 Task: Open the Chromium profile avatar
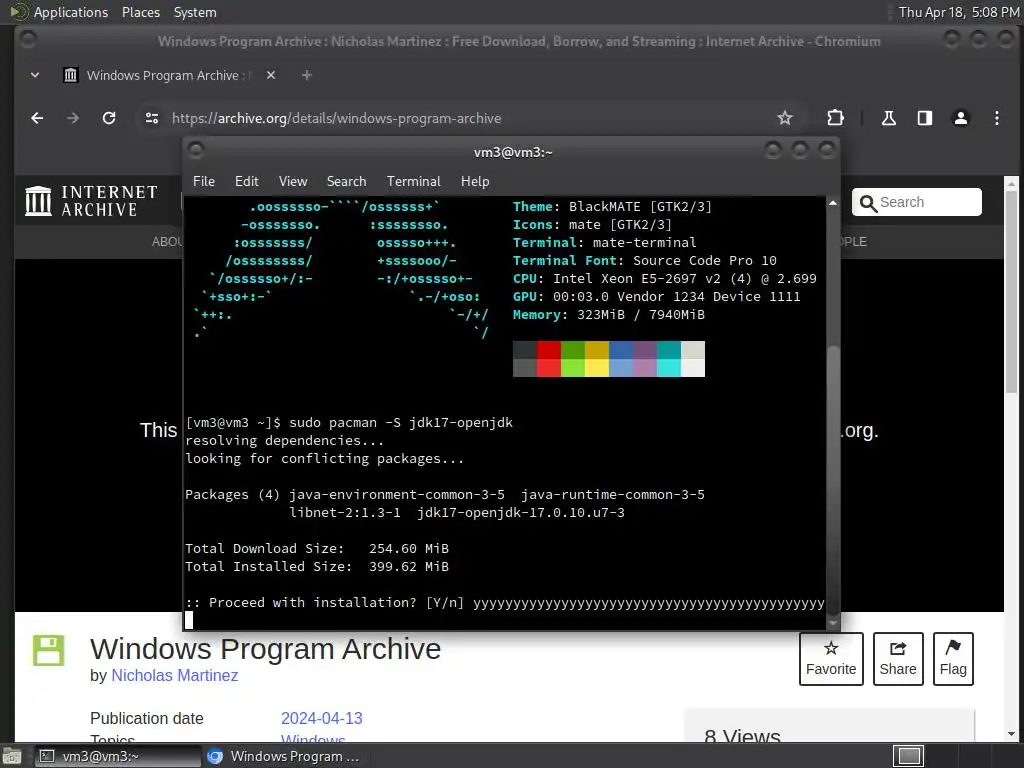[961, 118]
